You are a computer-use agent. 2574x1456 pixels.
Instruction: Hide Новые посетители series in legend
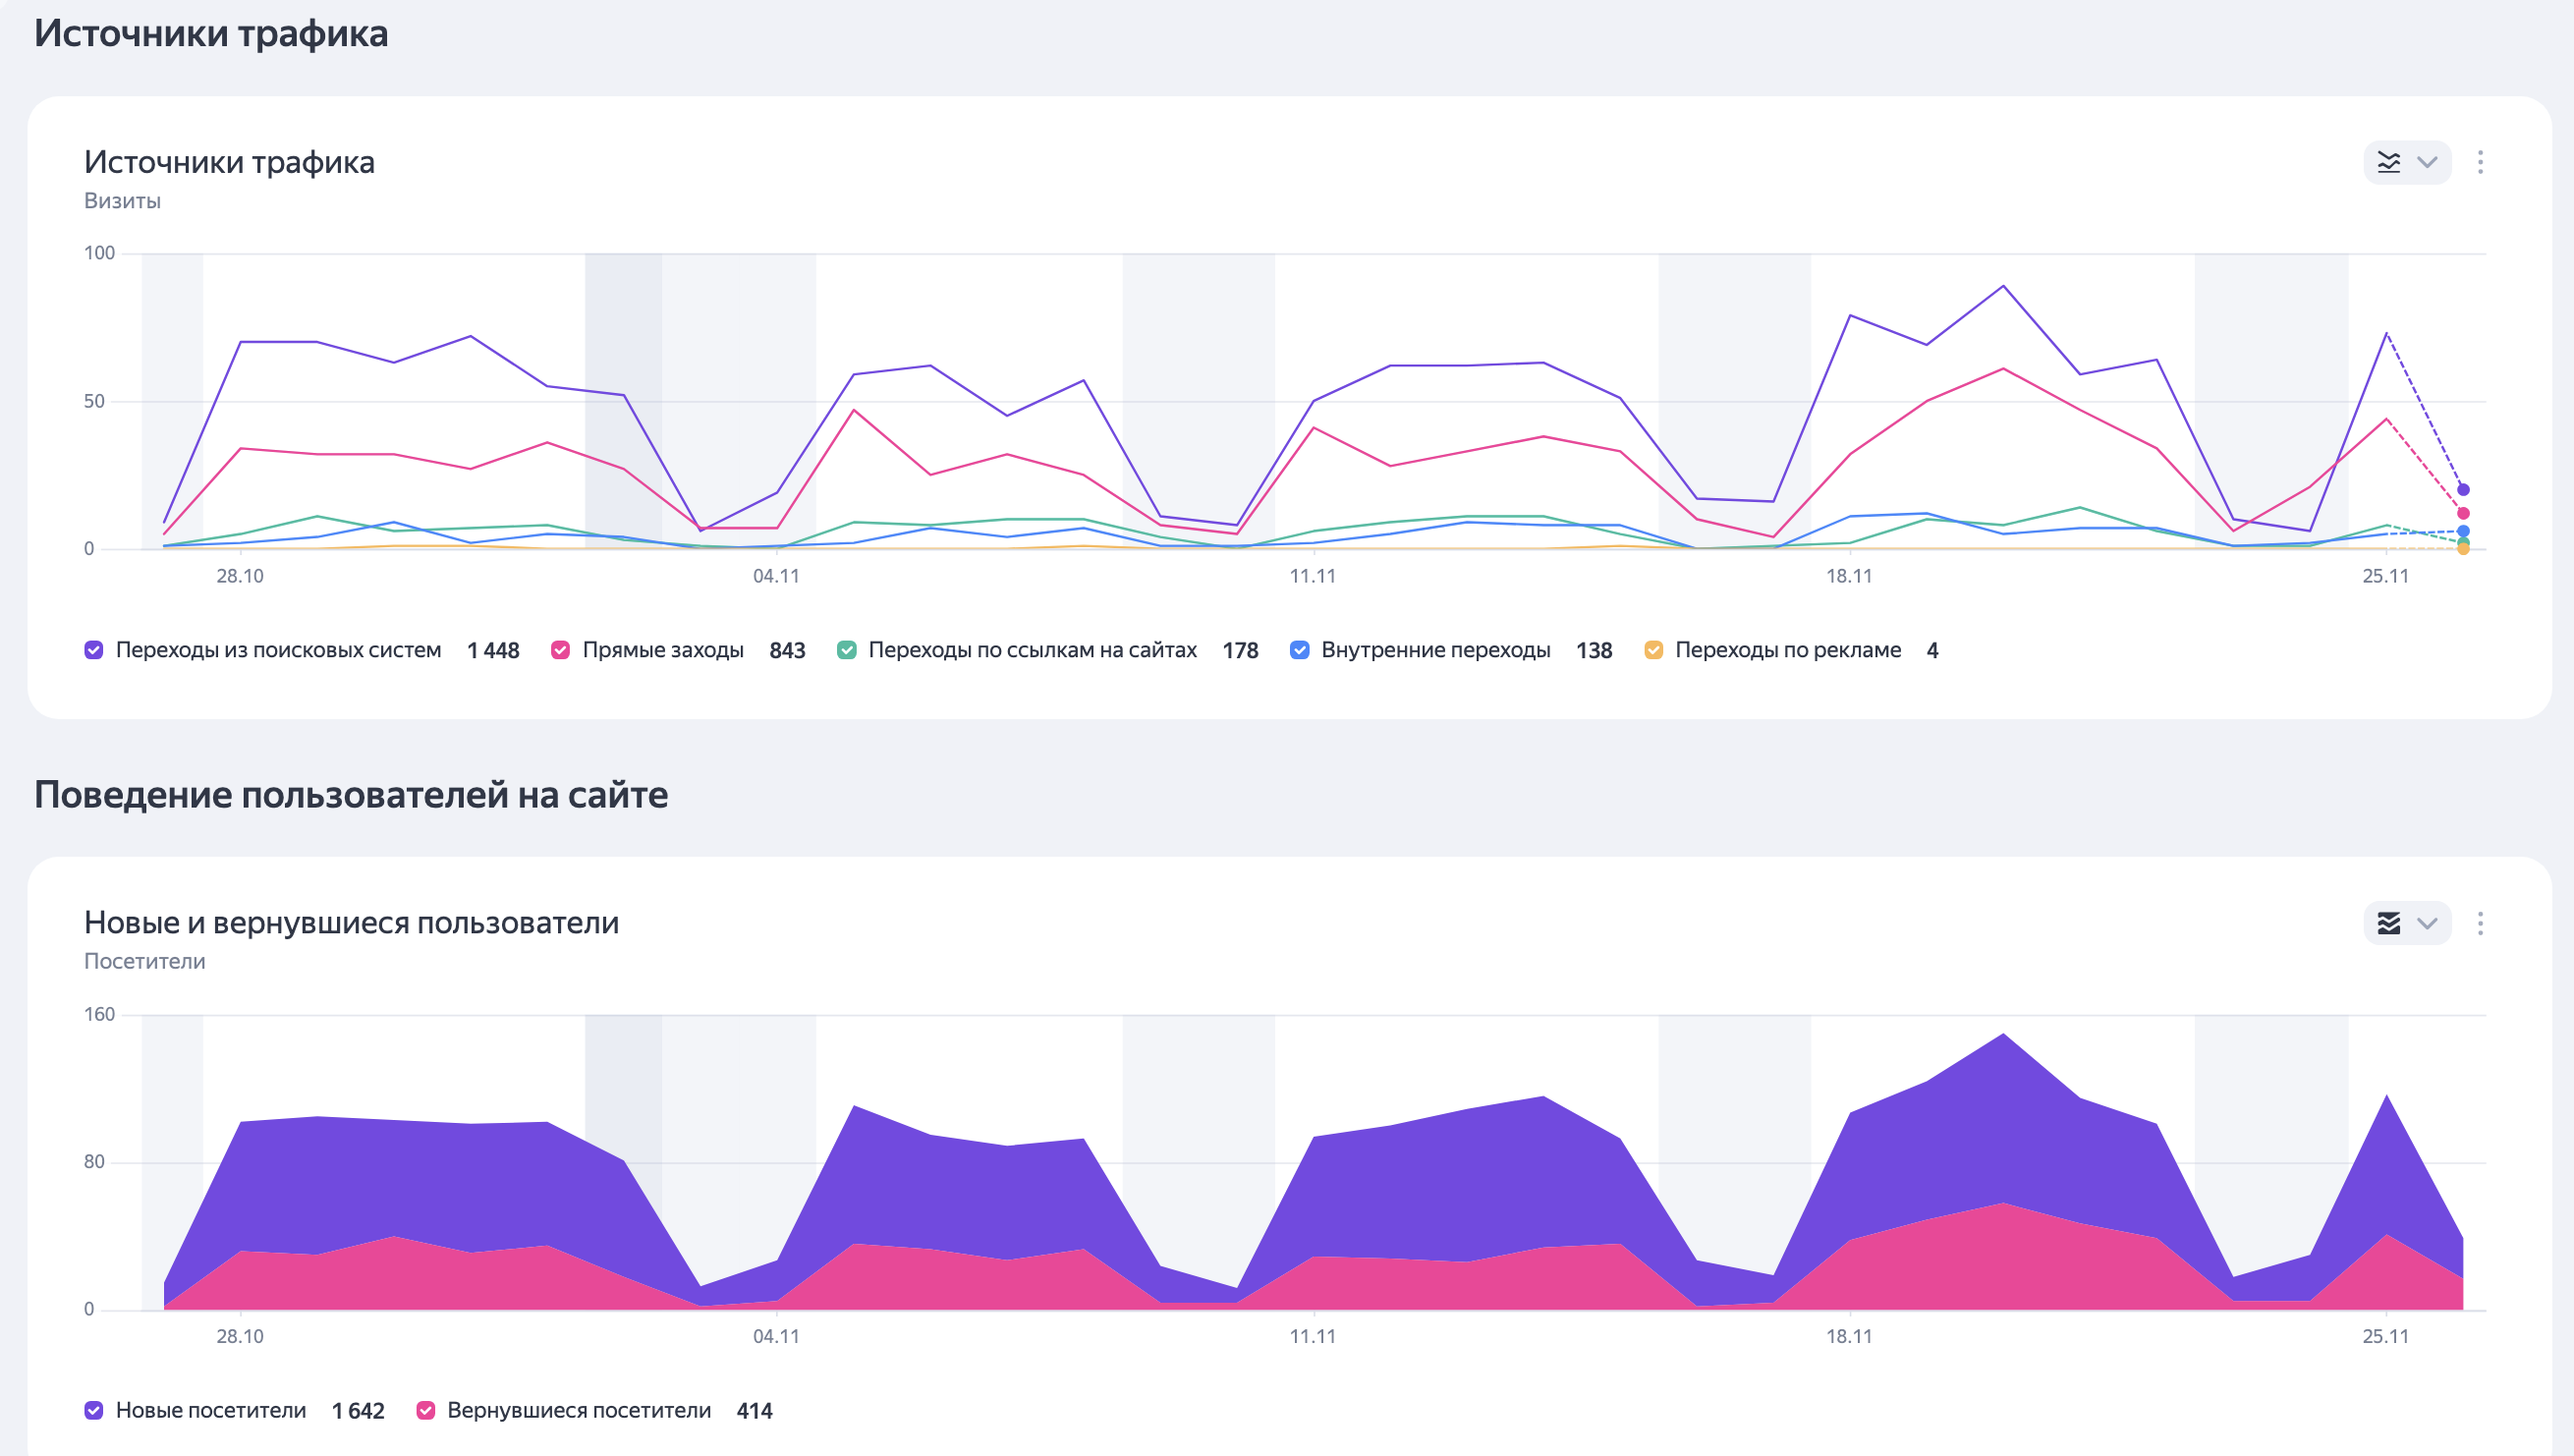pyautogui.click(x=94, y=1410)
